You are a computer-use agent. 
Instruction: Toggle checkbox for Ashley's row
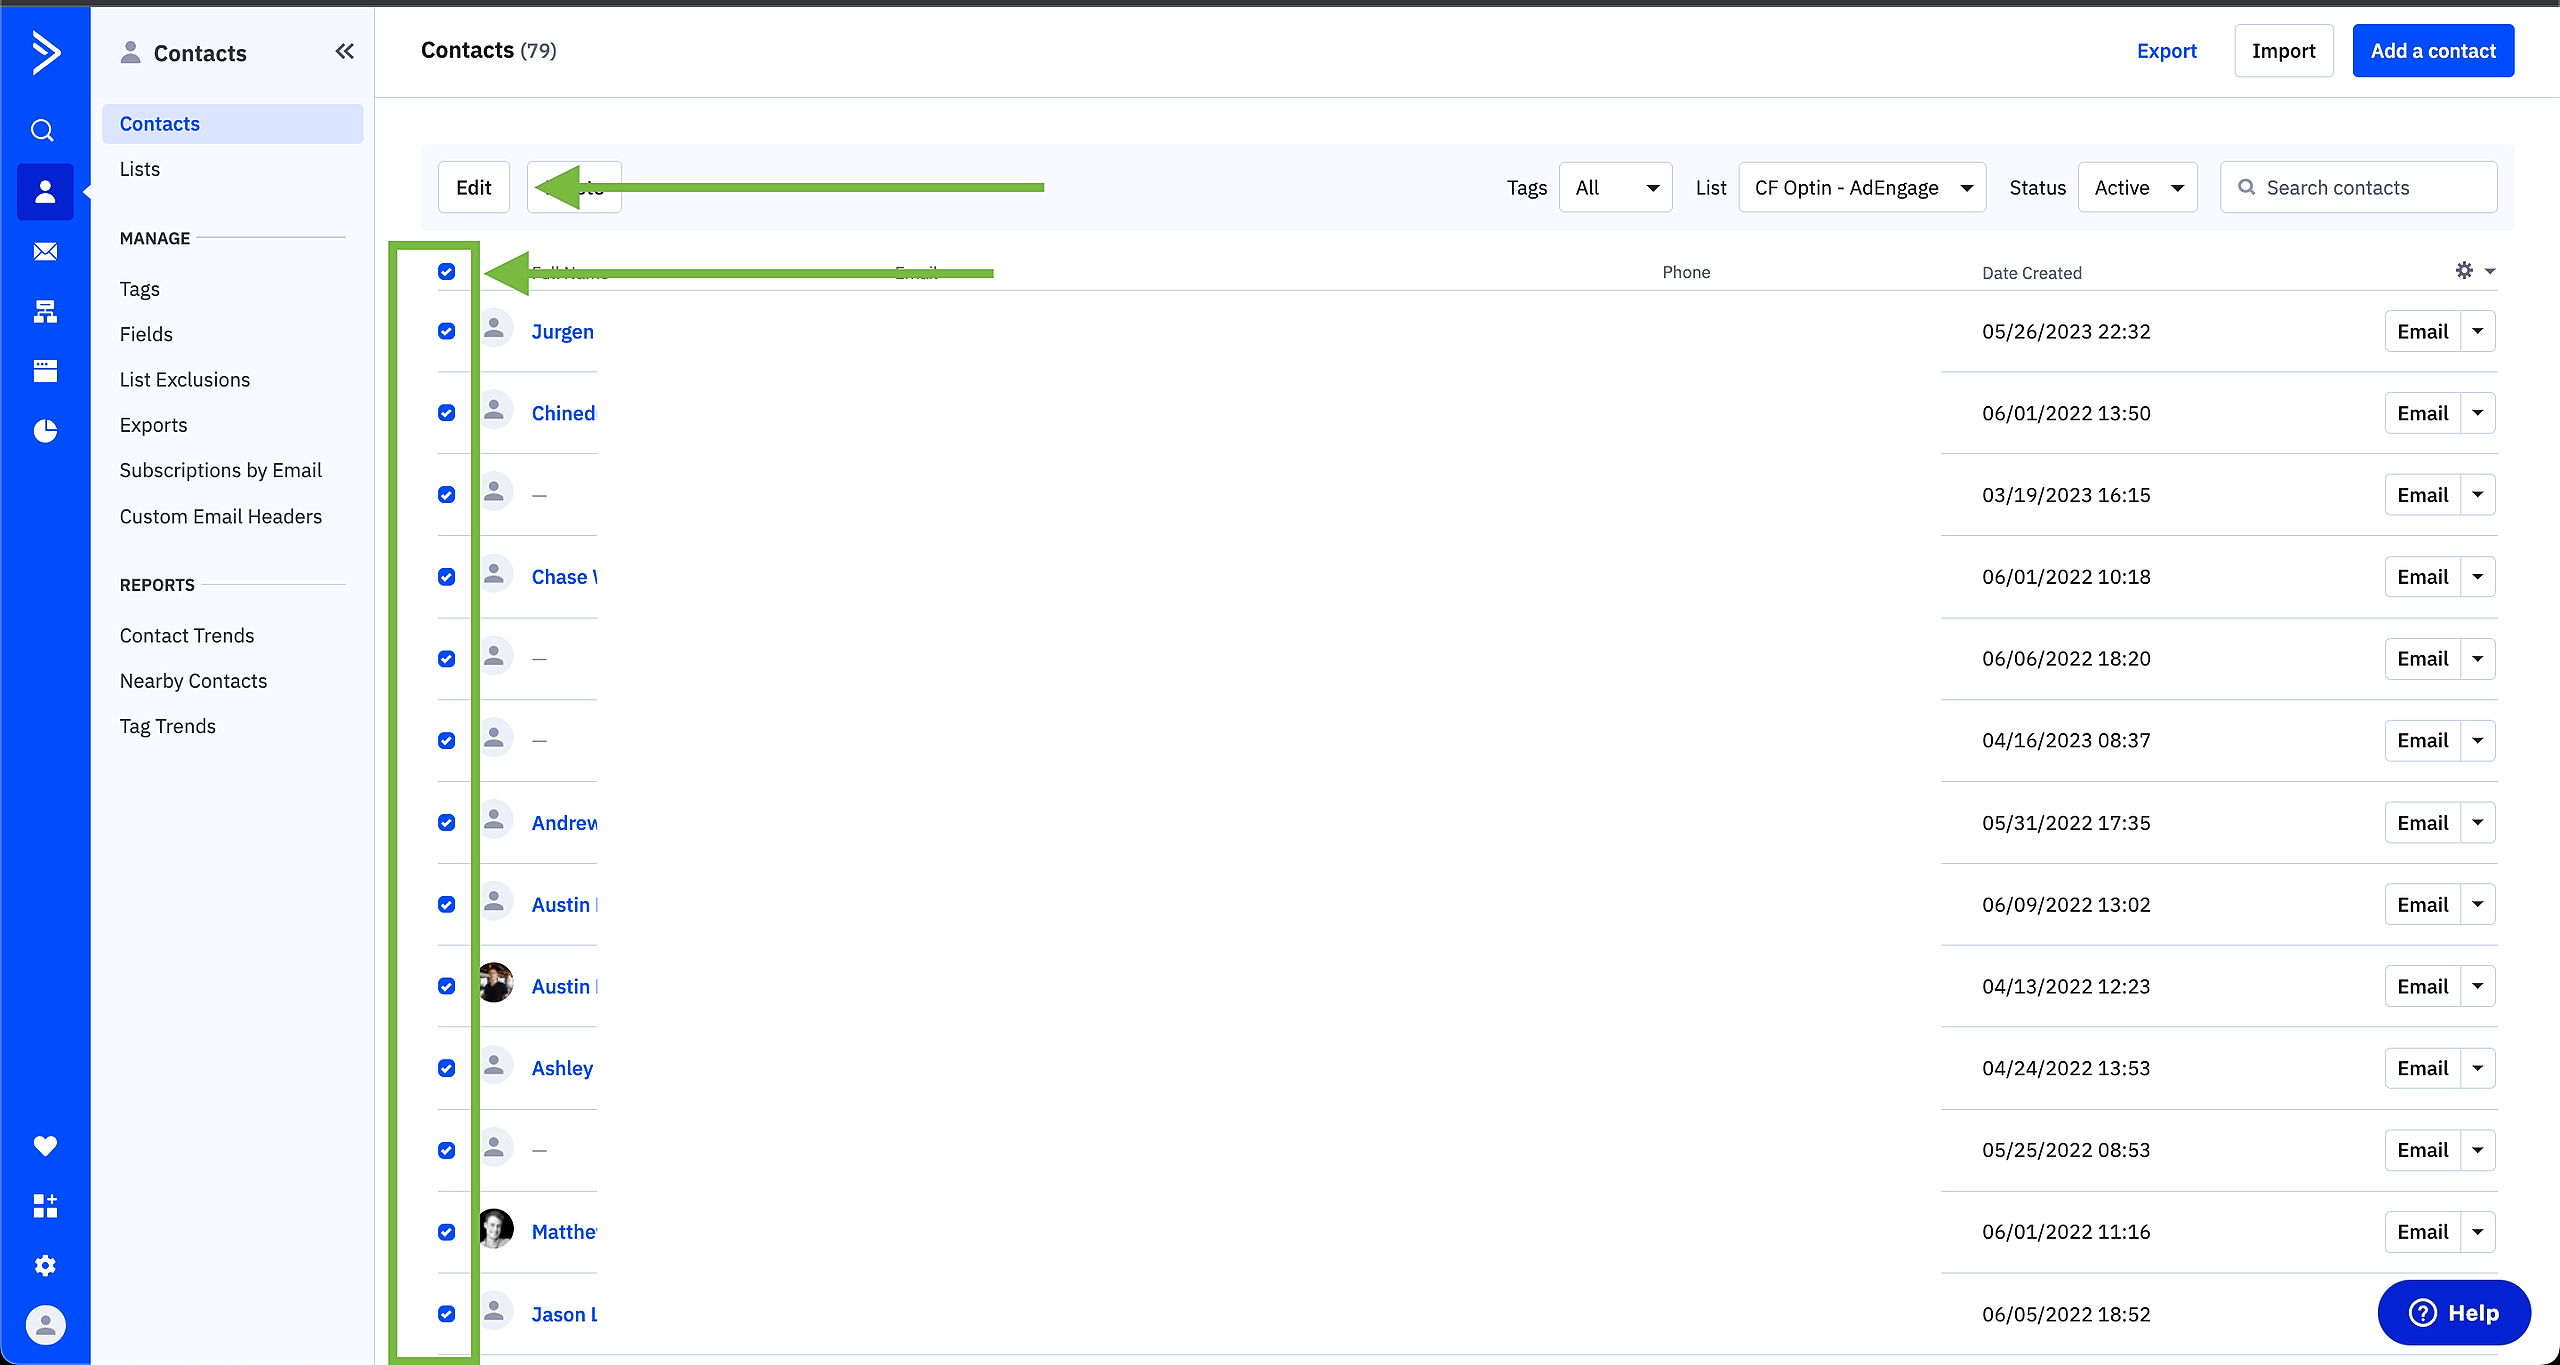point(446,1068)
